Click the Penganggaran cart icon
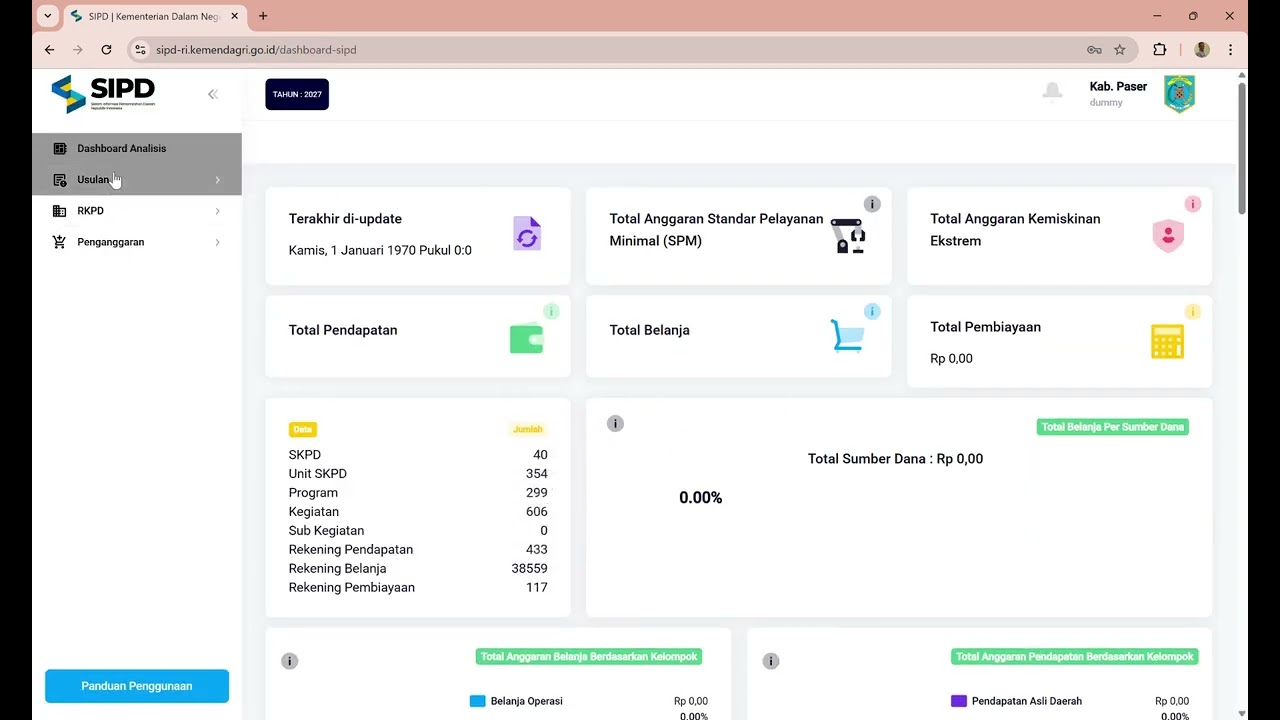The height and width of the screenshot is (720, 1280). pos(60,242)
